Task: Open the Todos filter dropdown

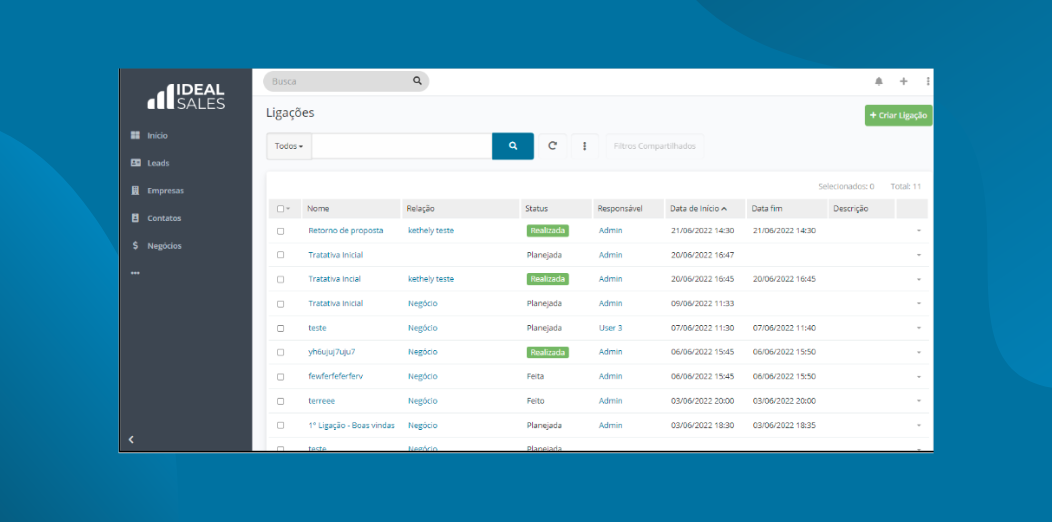Action: (x=289, y=146)
